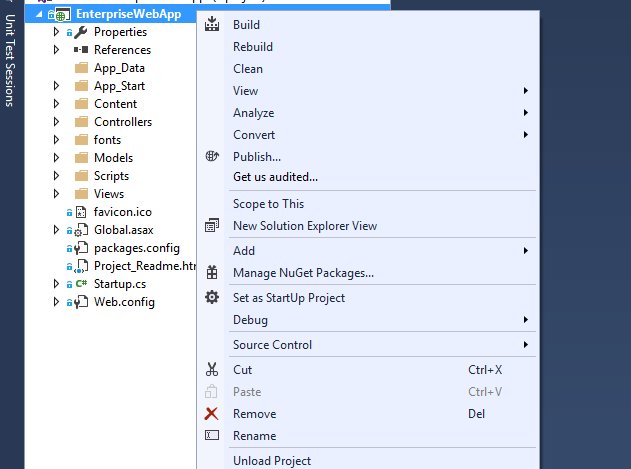Click the Global.asax file icon
The width and height of the screenshot is (631, 469).
(81, 230)
